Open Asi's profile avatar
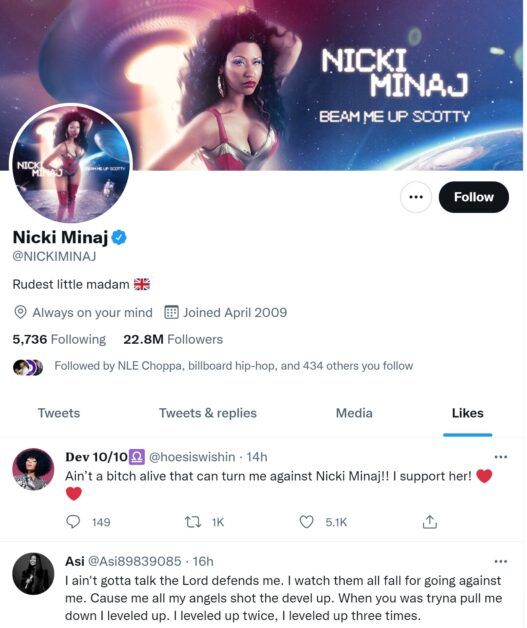The height and width of the screenshot is (628, 527). point(33,574)
